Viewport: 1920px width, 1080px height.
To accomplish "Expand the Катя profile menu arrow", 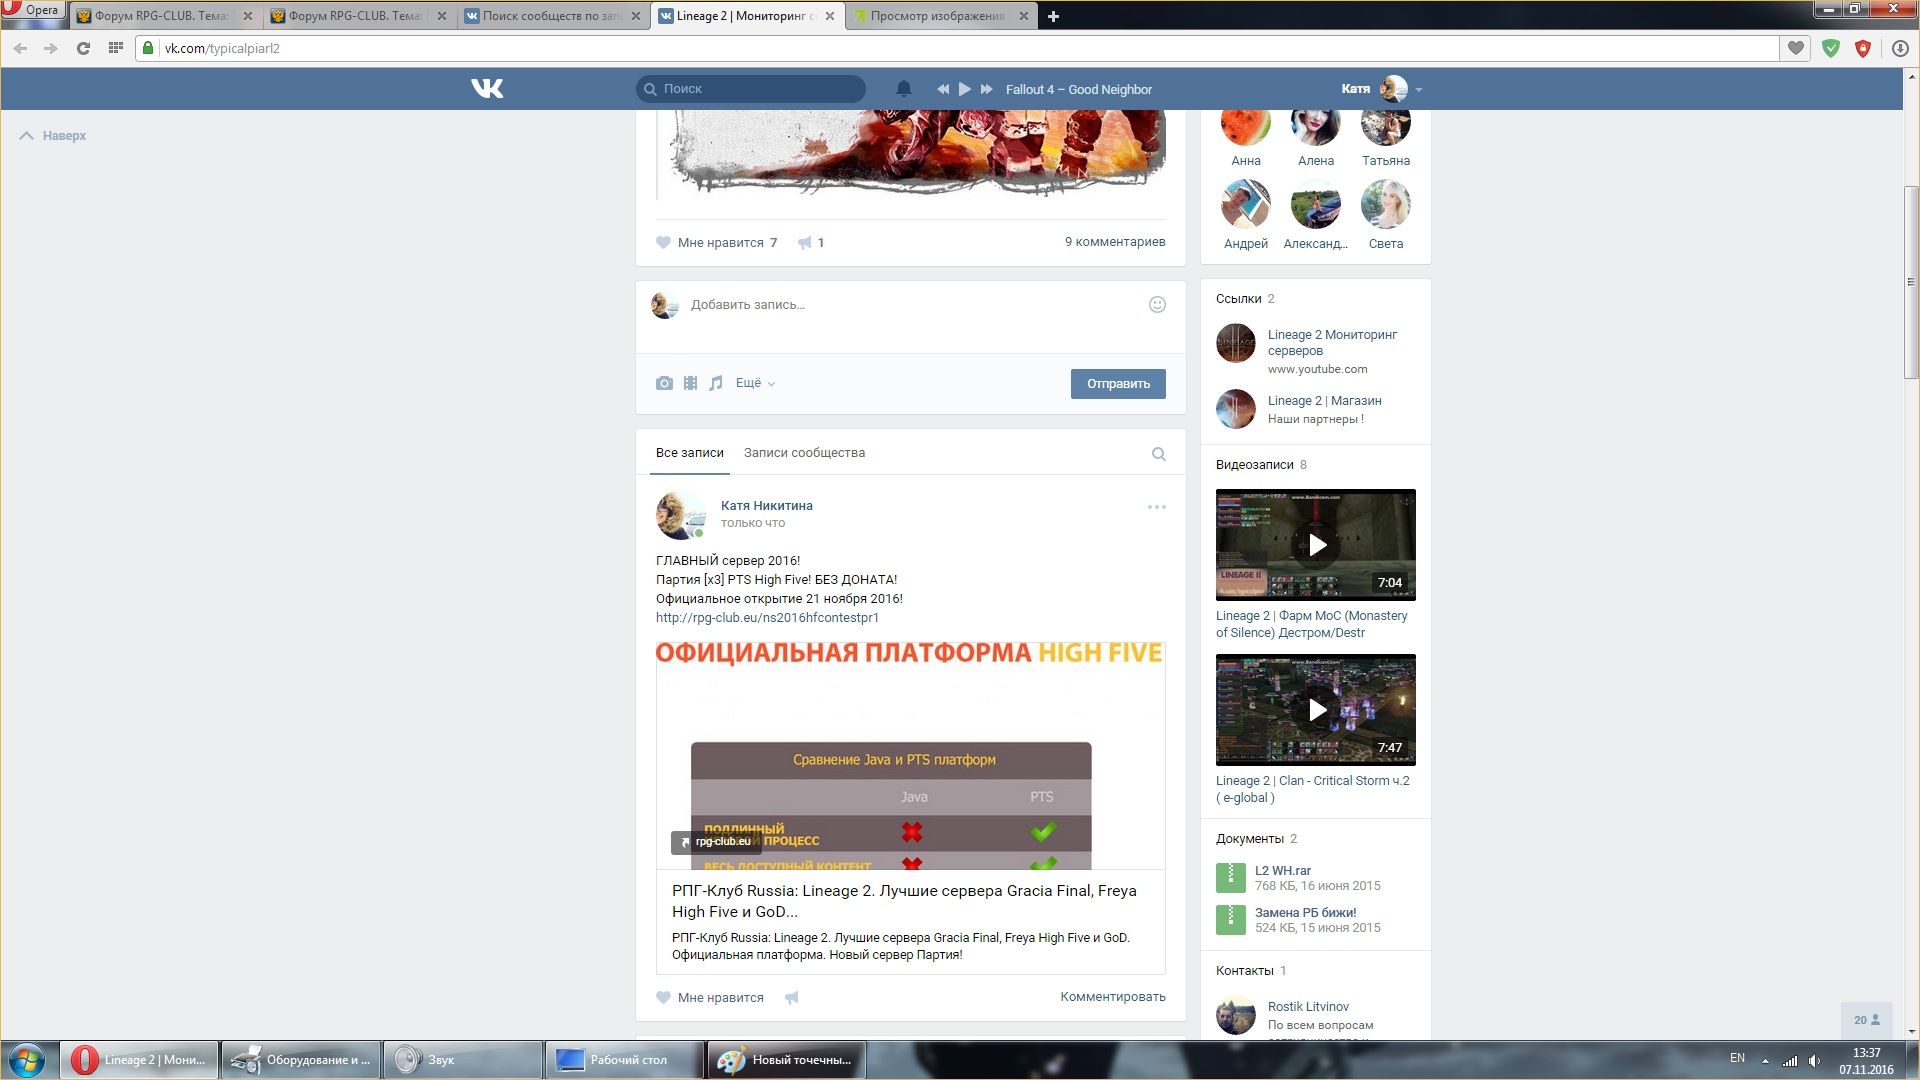I will pyautogui.click(x=1419, y=90).
